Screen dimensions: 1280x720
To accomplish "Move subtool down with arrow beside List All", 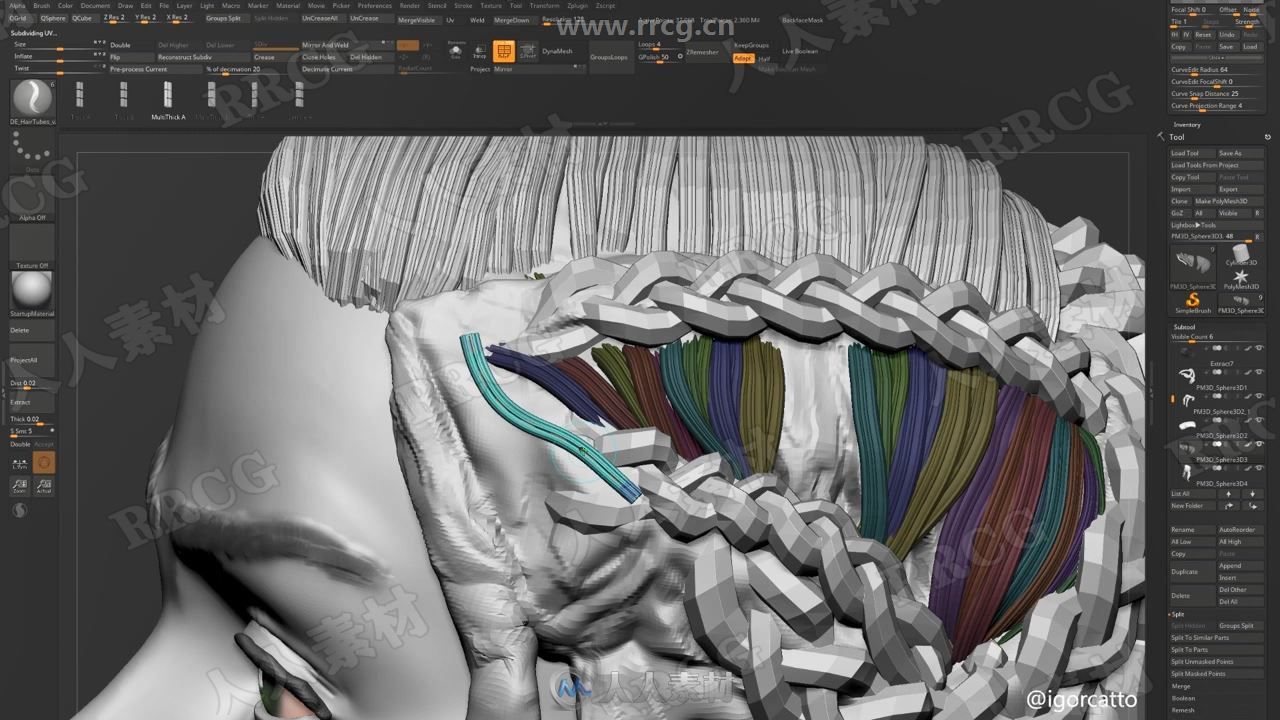I will 1252,494.
